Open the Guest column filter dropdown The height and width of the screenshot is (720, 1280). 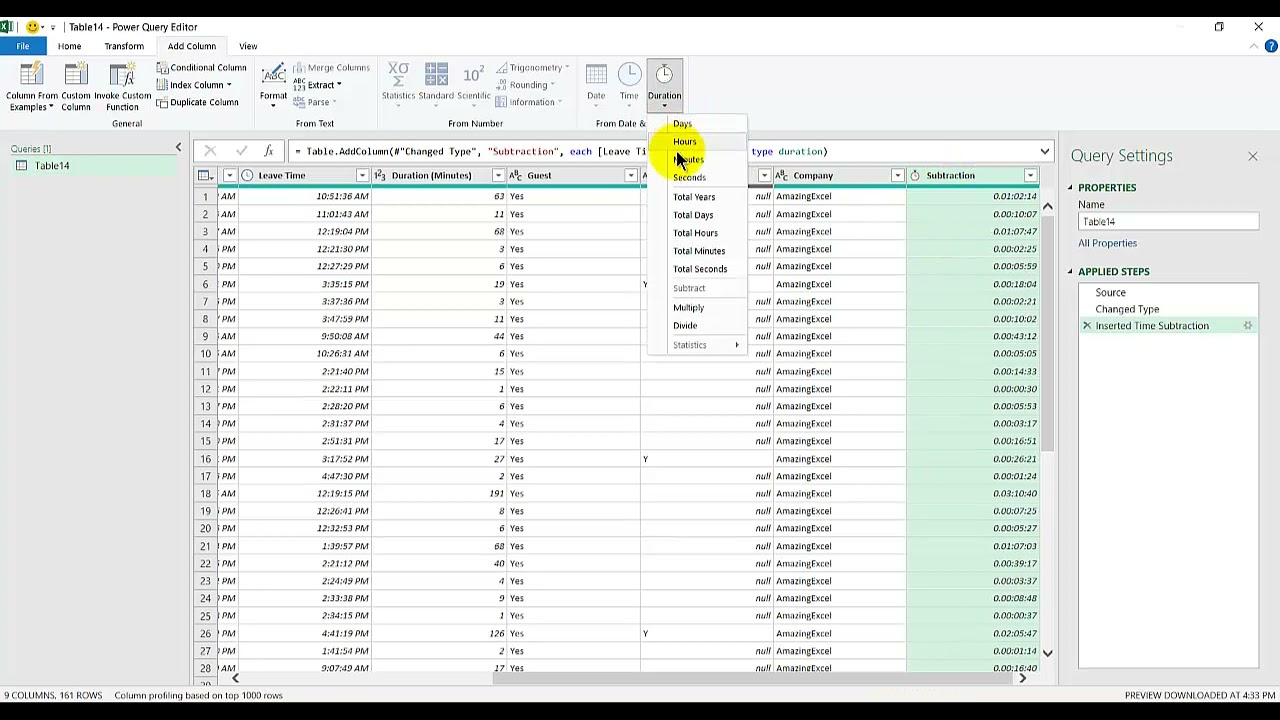tap(631, 176)
